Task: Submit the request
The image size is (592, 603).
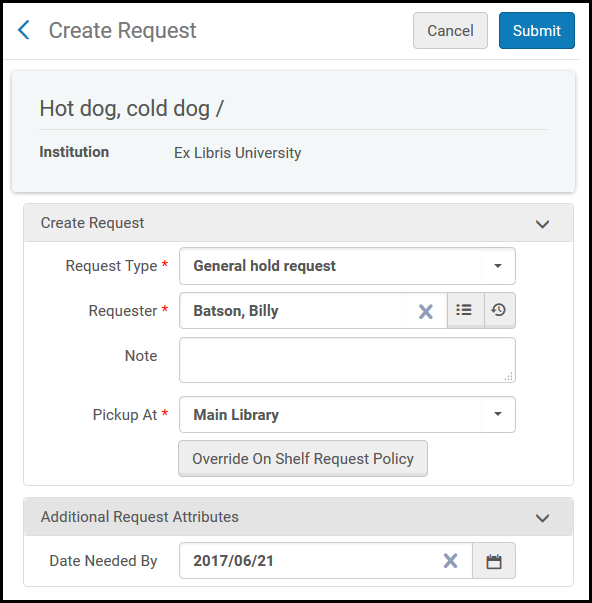Action: click(x=537, y=30)
